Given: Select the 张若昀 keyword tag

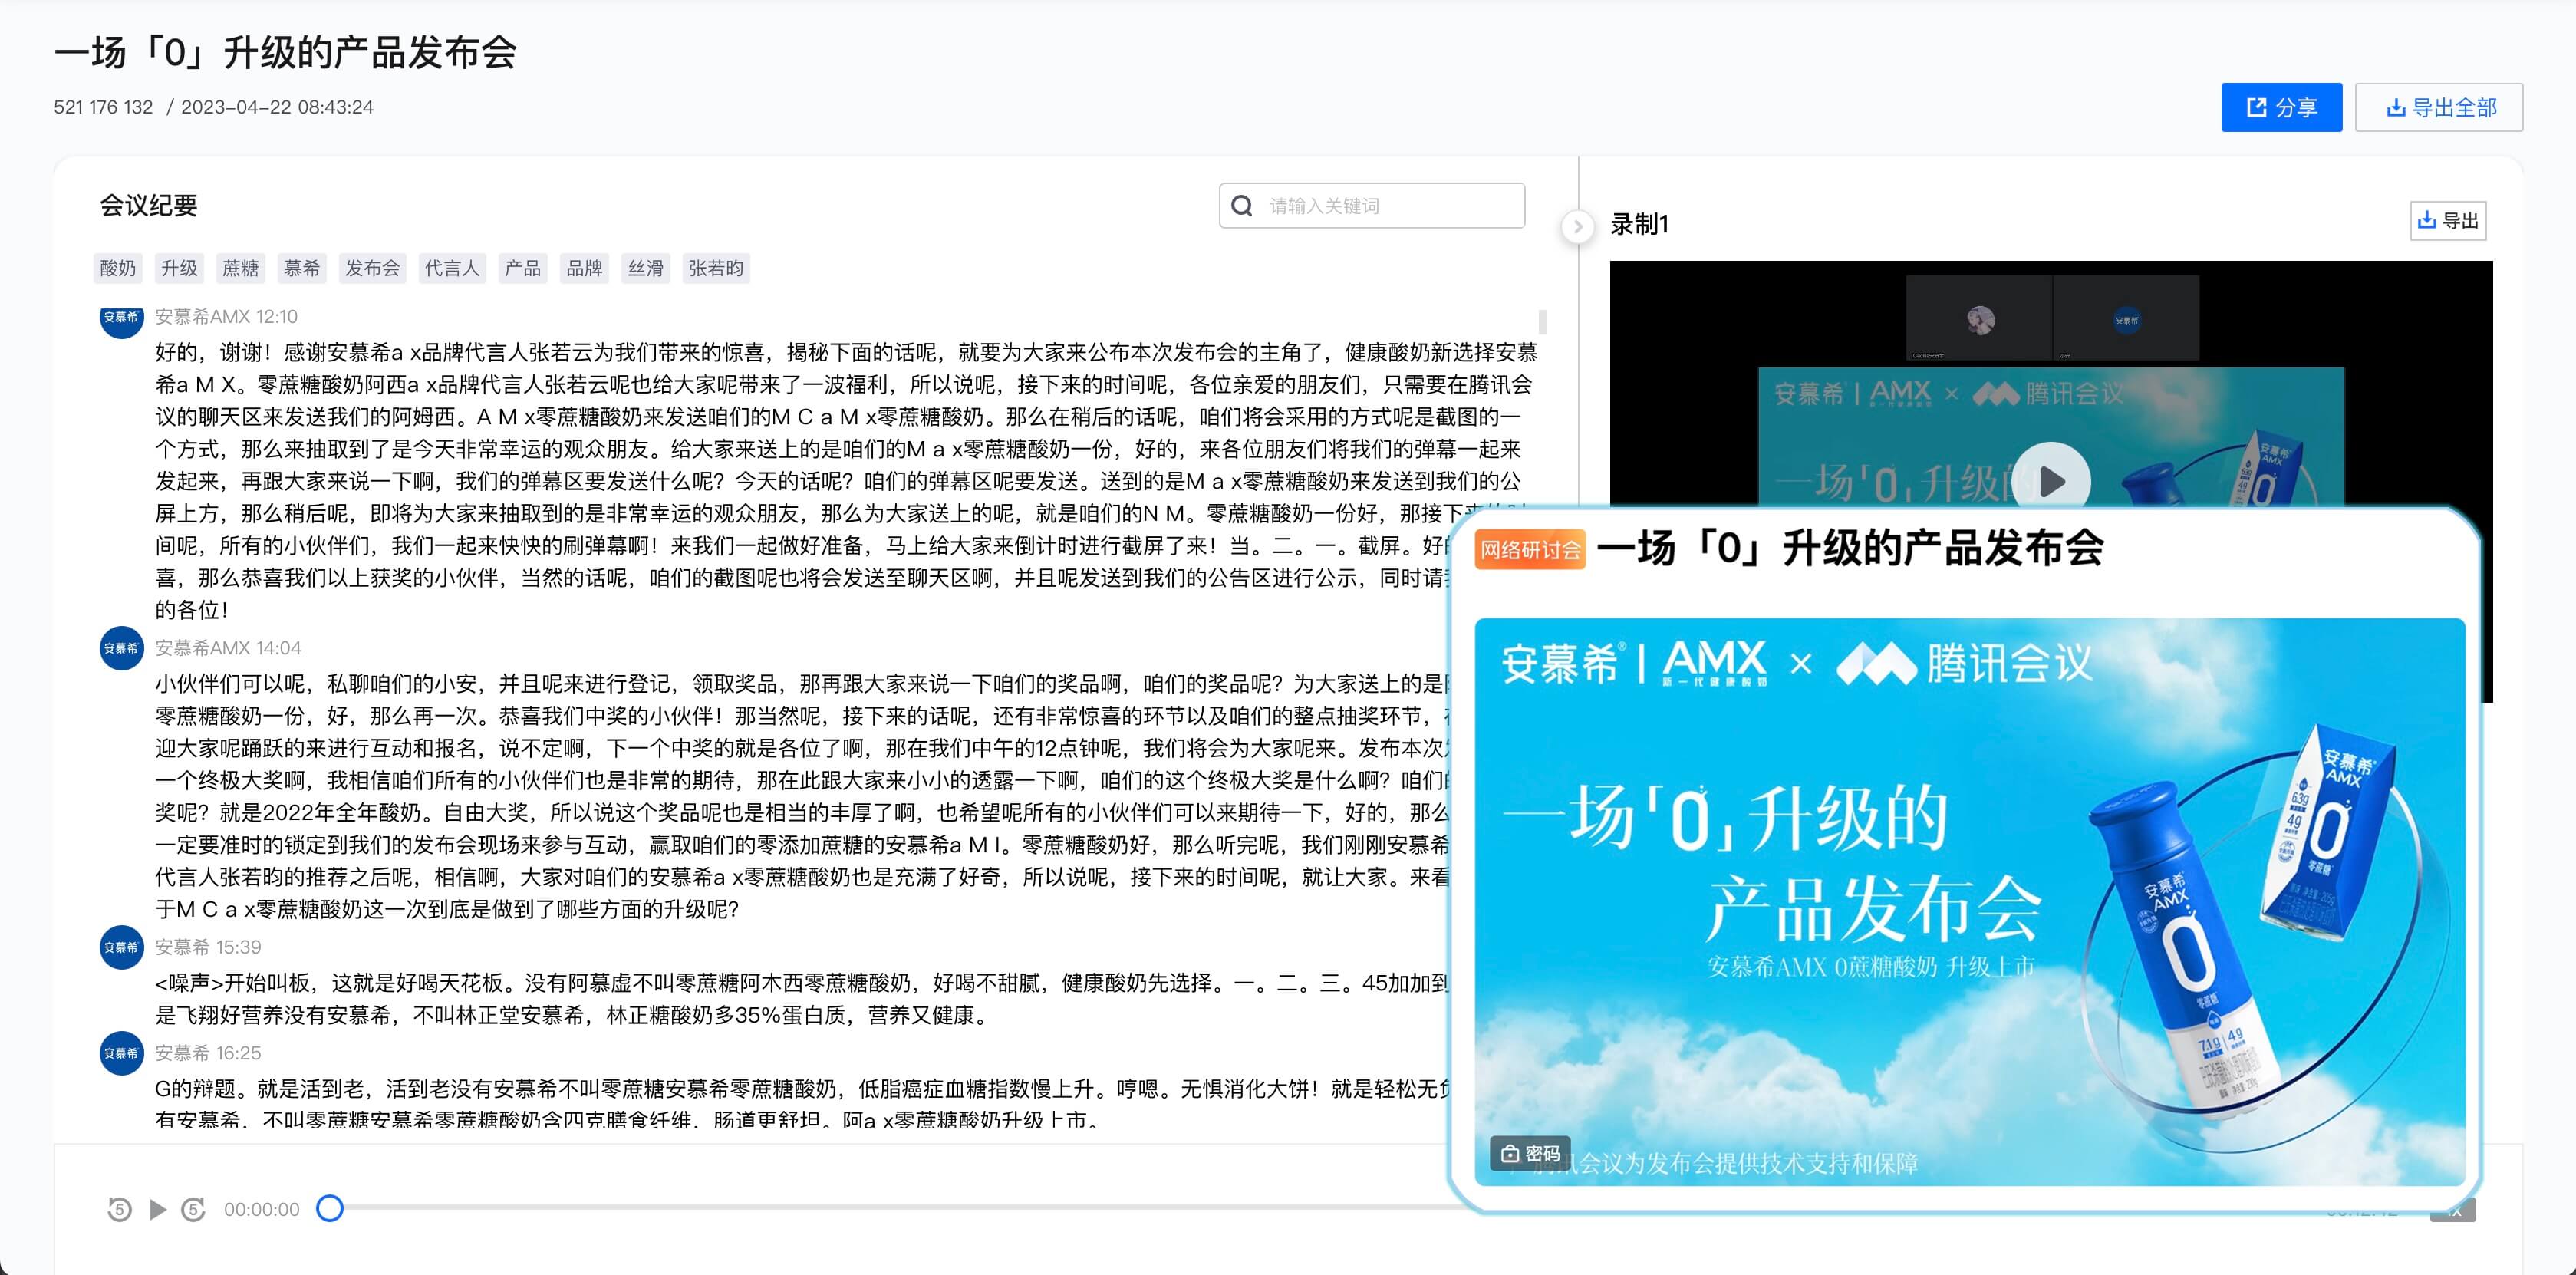Looking at the screenshot, I should [716, 268].
